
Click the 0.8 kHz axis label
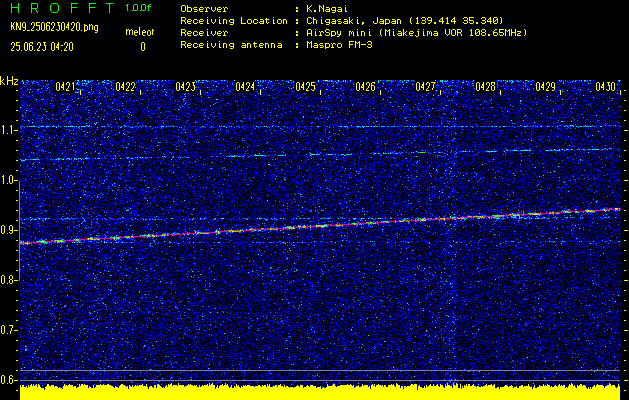coord(7,280)
